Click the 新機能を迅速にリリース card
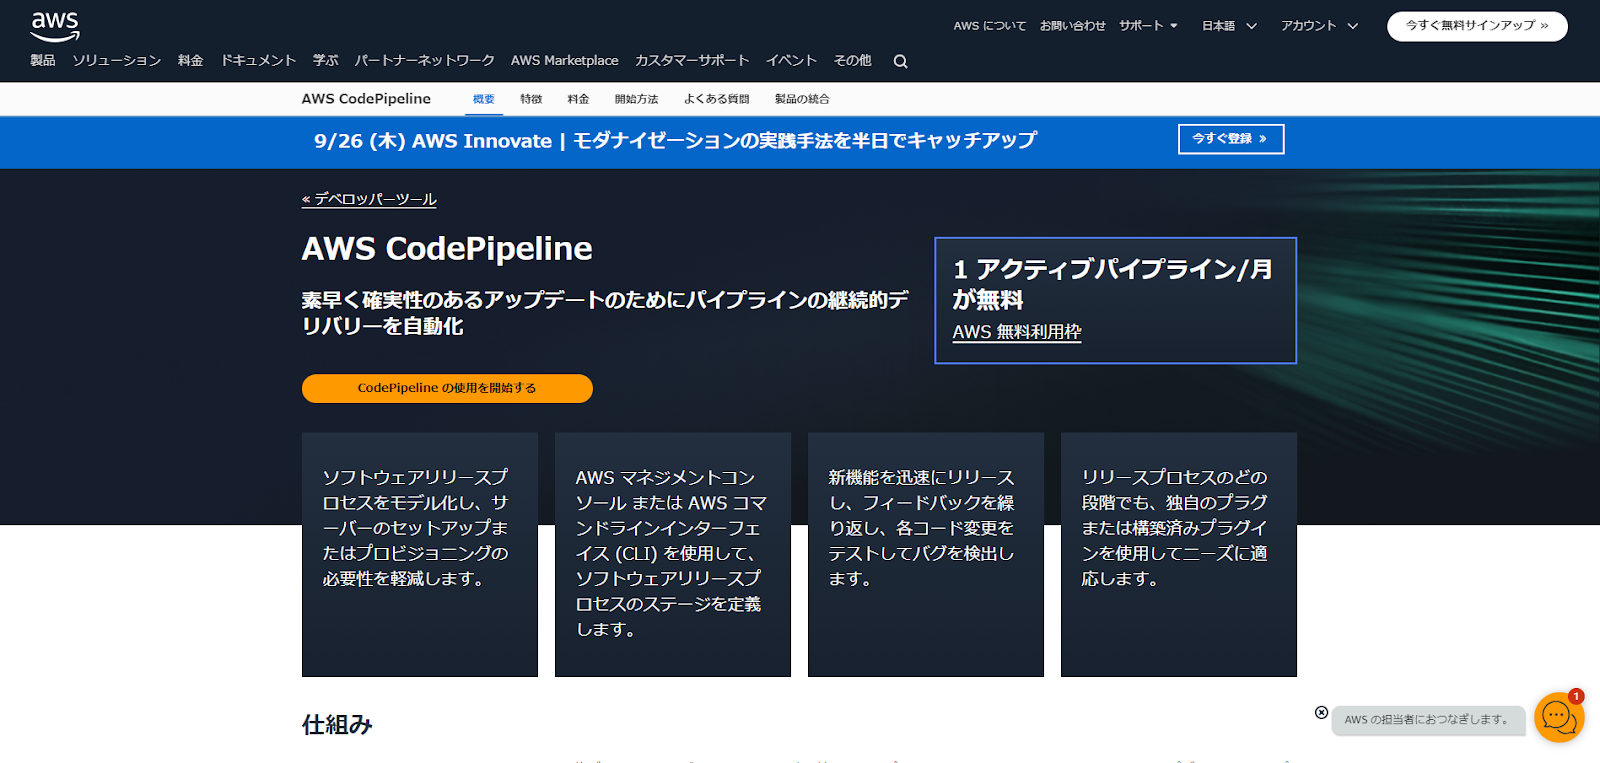 926,554
